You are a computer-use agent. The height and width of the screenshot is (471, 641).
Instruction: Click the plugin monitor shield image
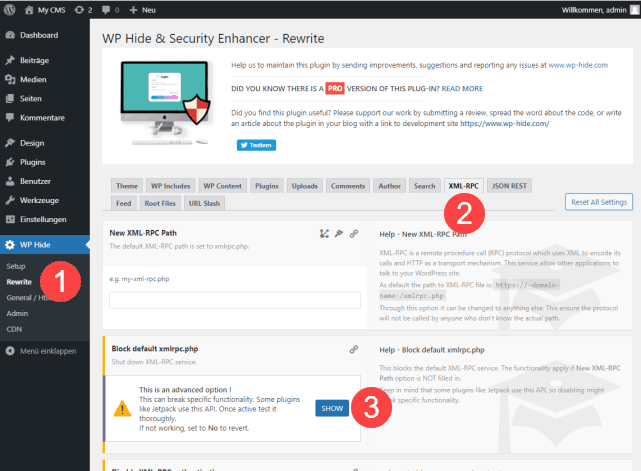[165, 103]
